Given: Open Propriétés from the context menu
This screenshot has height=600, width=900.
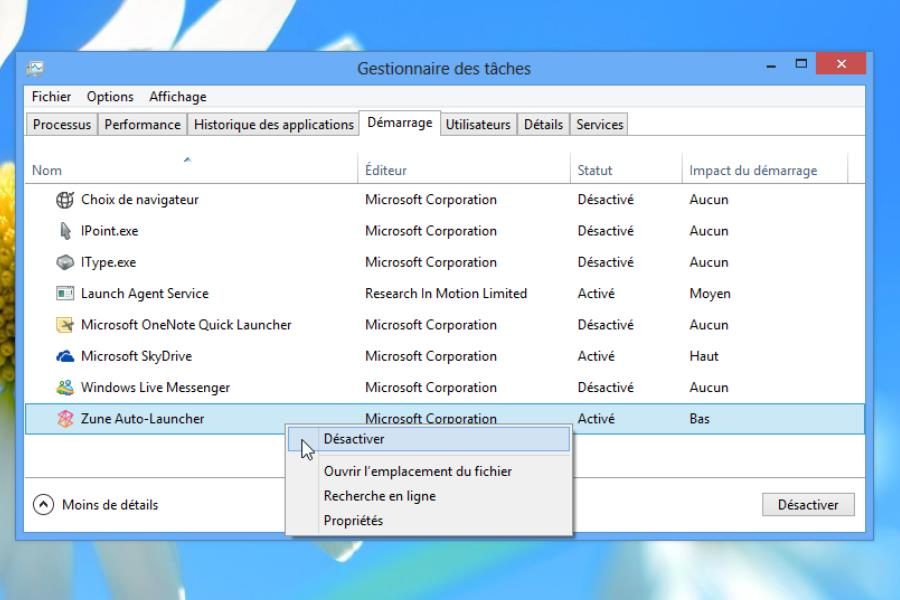Looking at the screenshot, I should [353, 521].
